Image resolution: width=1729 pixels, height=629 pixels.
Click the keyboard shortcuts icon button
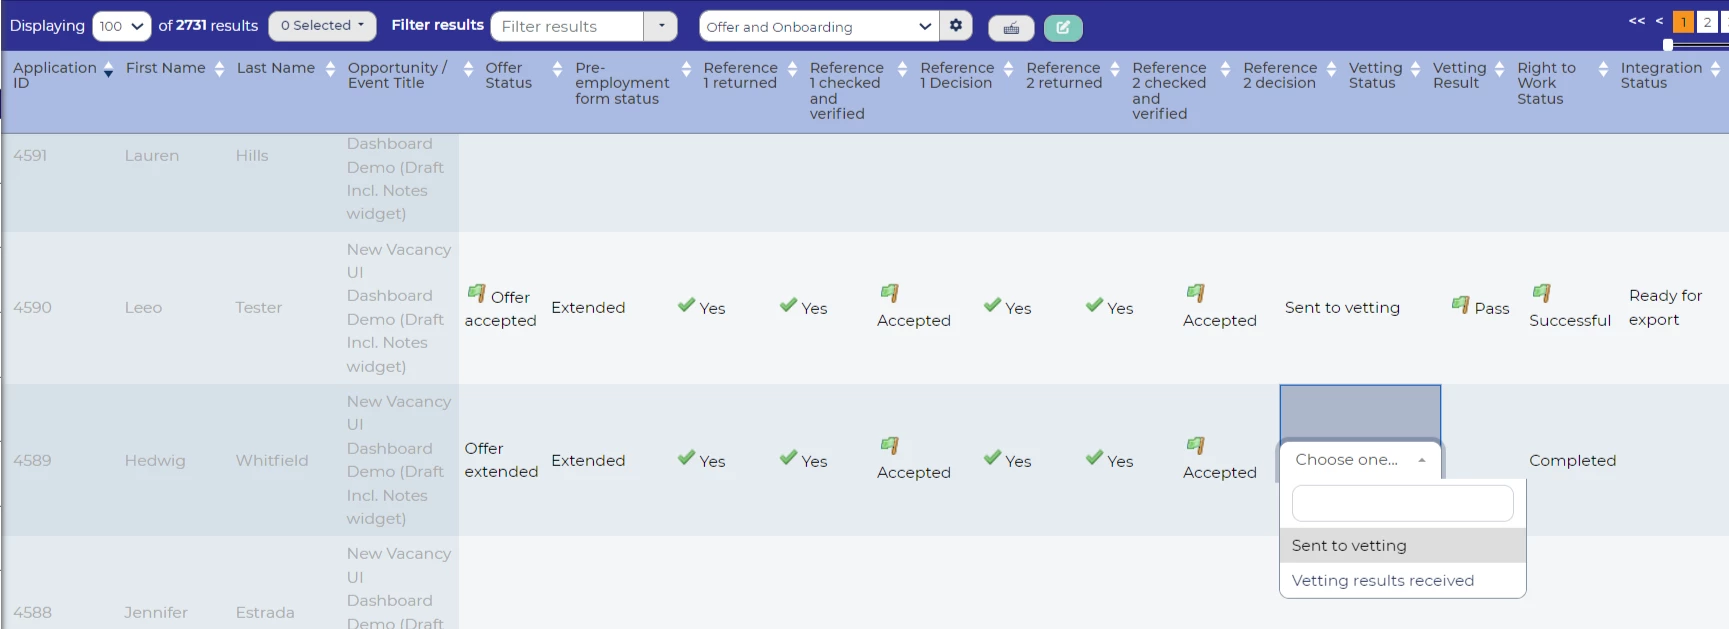tap(1011, 28)
